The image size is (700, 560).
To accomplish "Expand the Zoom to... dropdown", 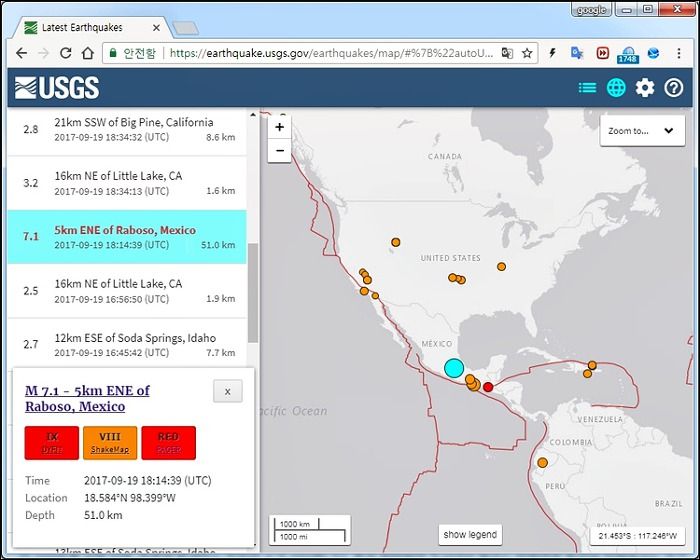I will [642, 131].
